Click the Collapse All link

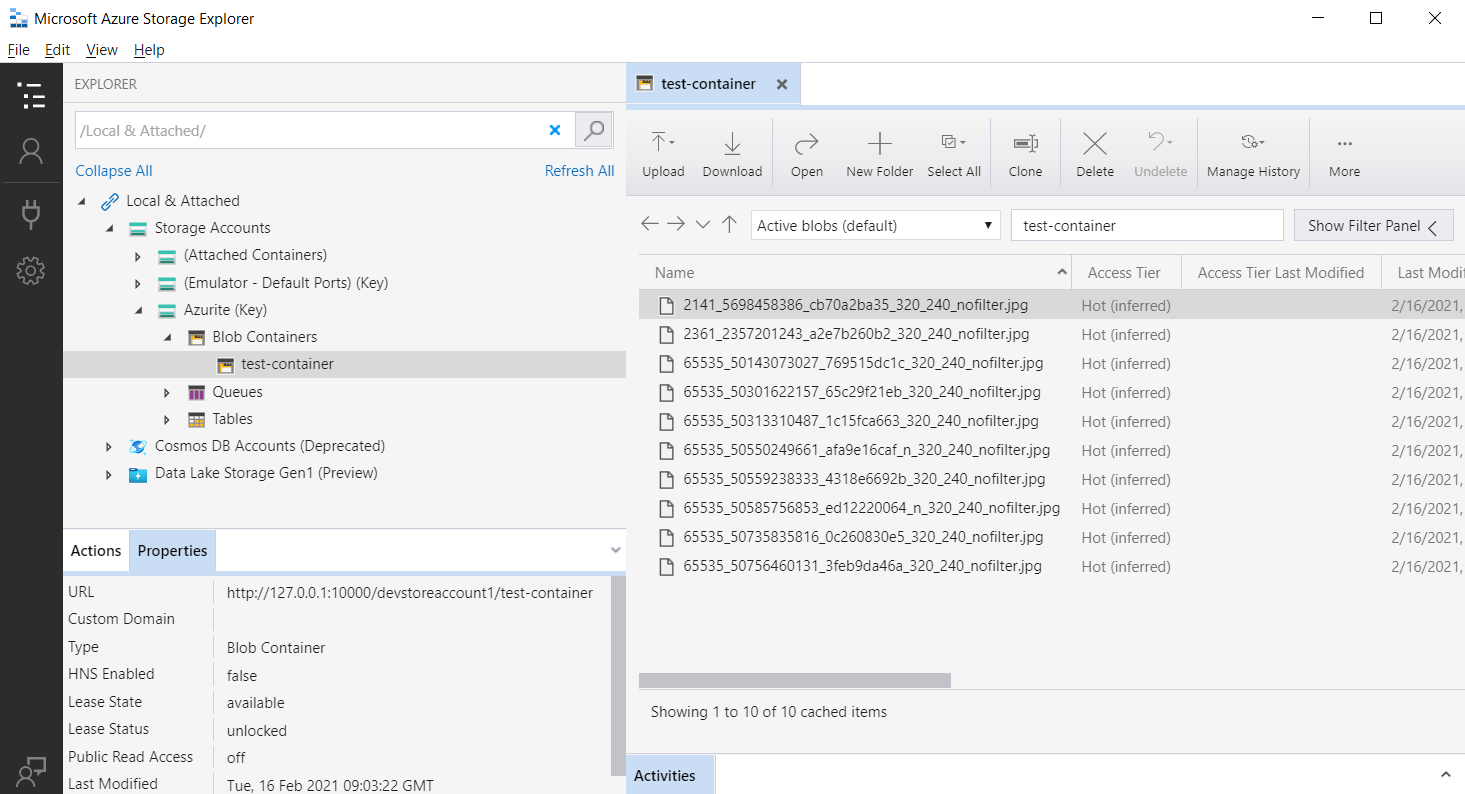click(114, 171)
